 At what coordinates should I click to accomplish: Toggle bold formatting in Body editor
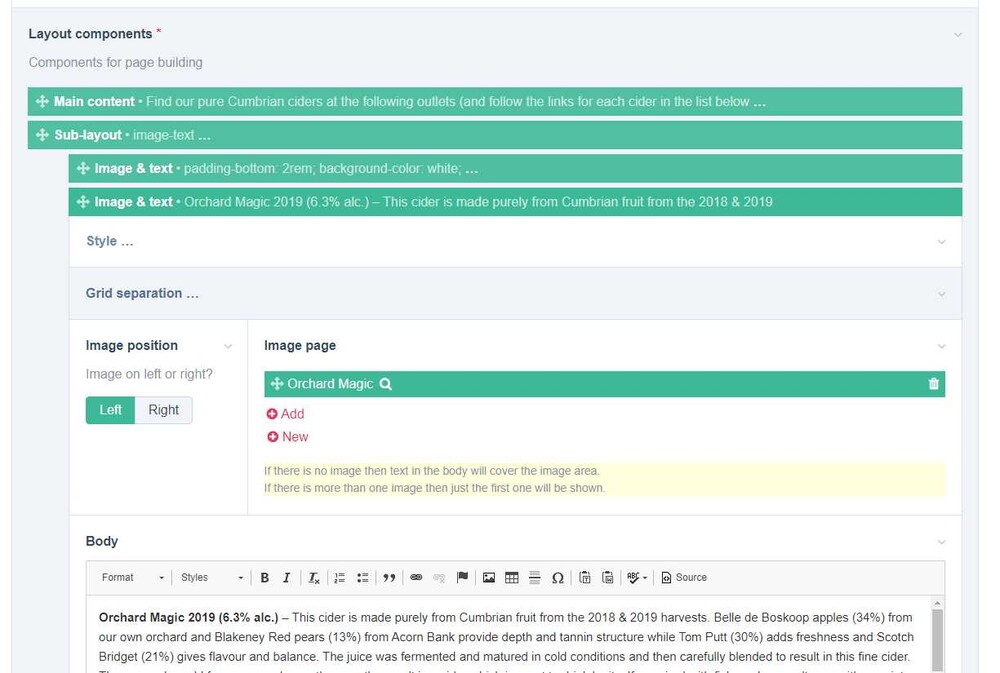click(265, 578)
